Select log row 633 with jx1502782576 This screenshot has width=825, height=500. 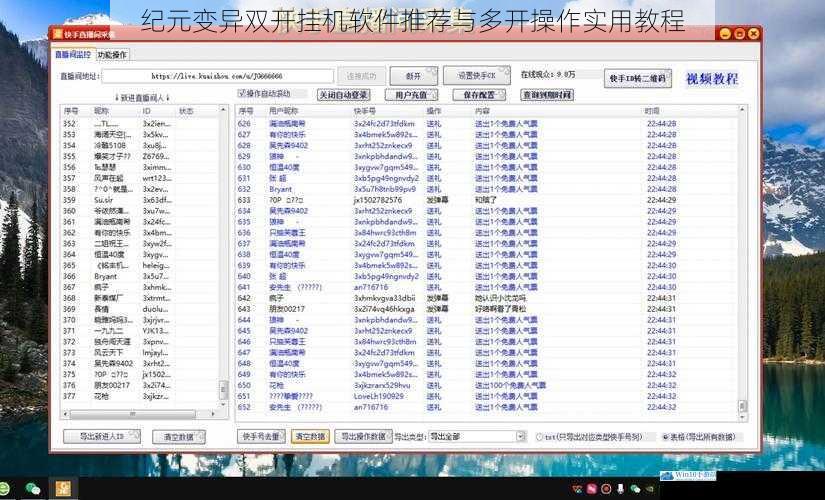pos(487,200)
